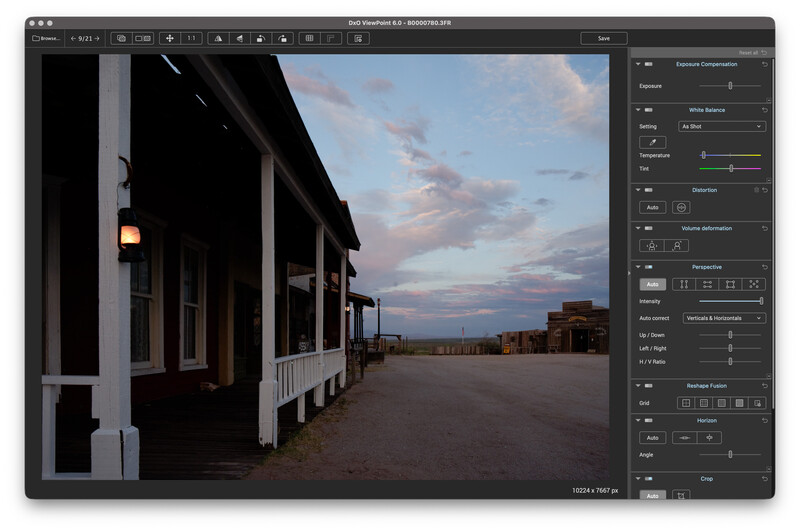Click the compare with reference image icon
800x532 pixels.
tap(121, 38)
